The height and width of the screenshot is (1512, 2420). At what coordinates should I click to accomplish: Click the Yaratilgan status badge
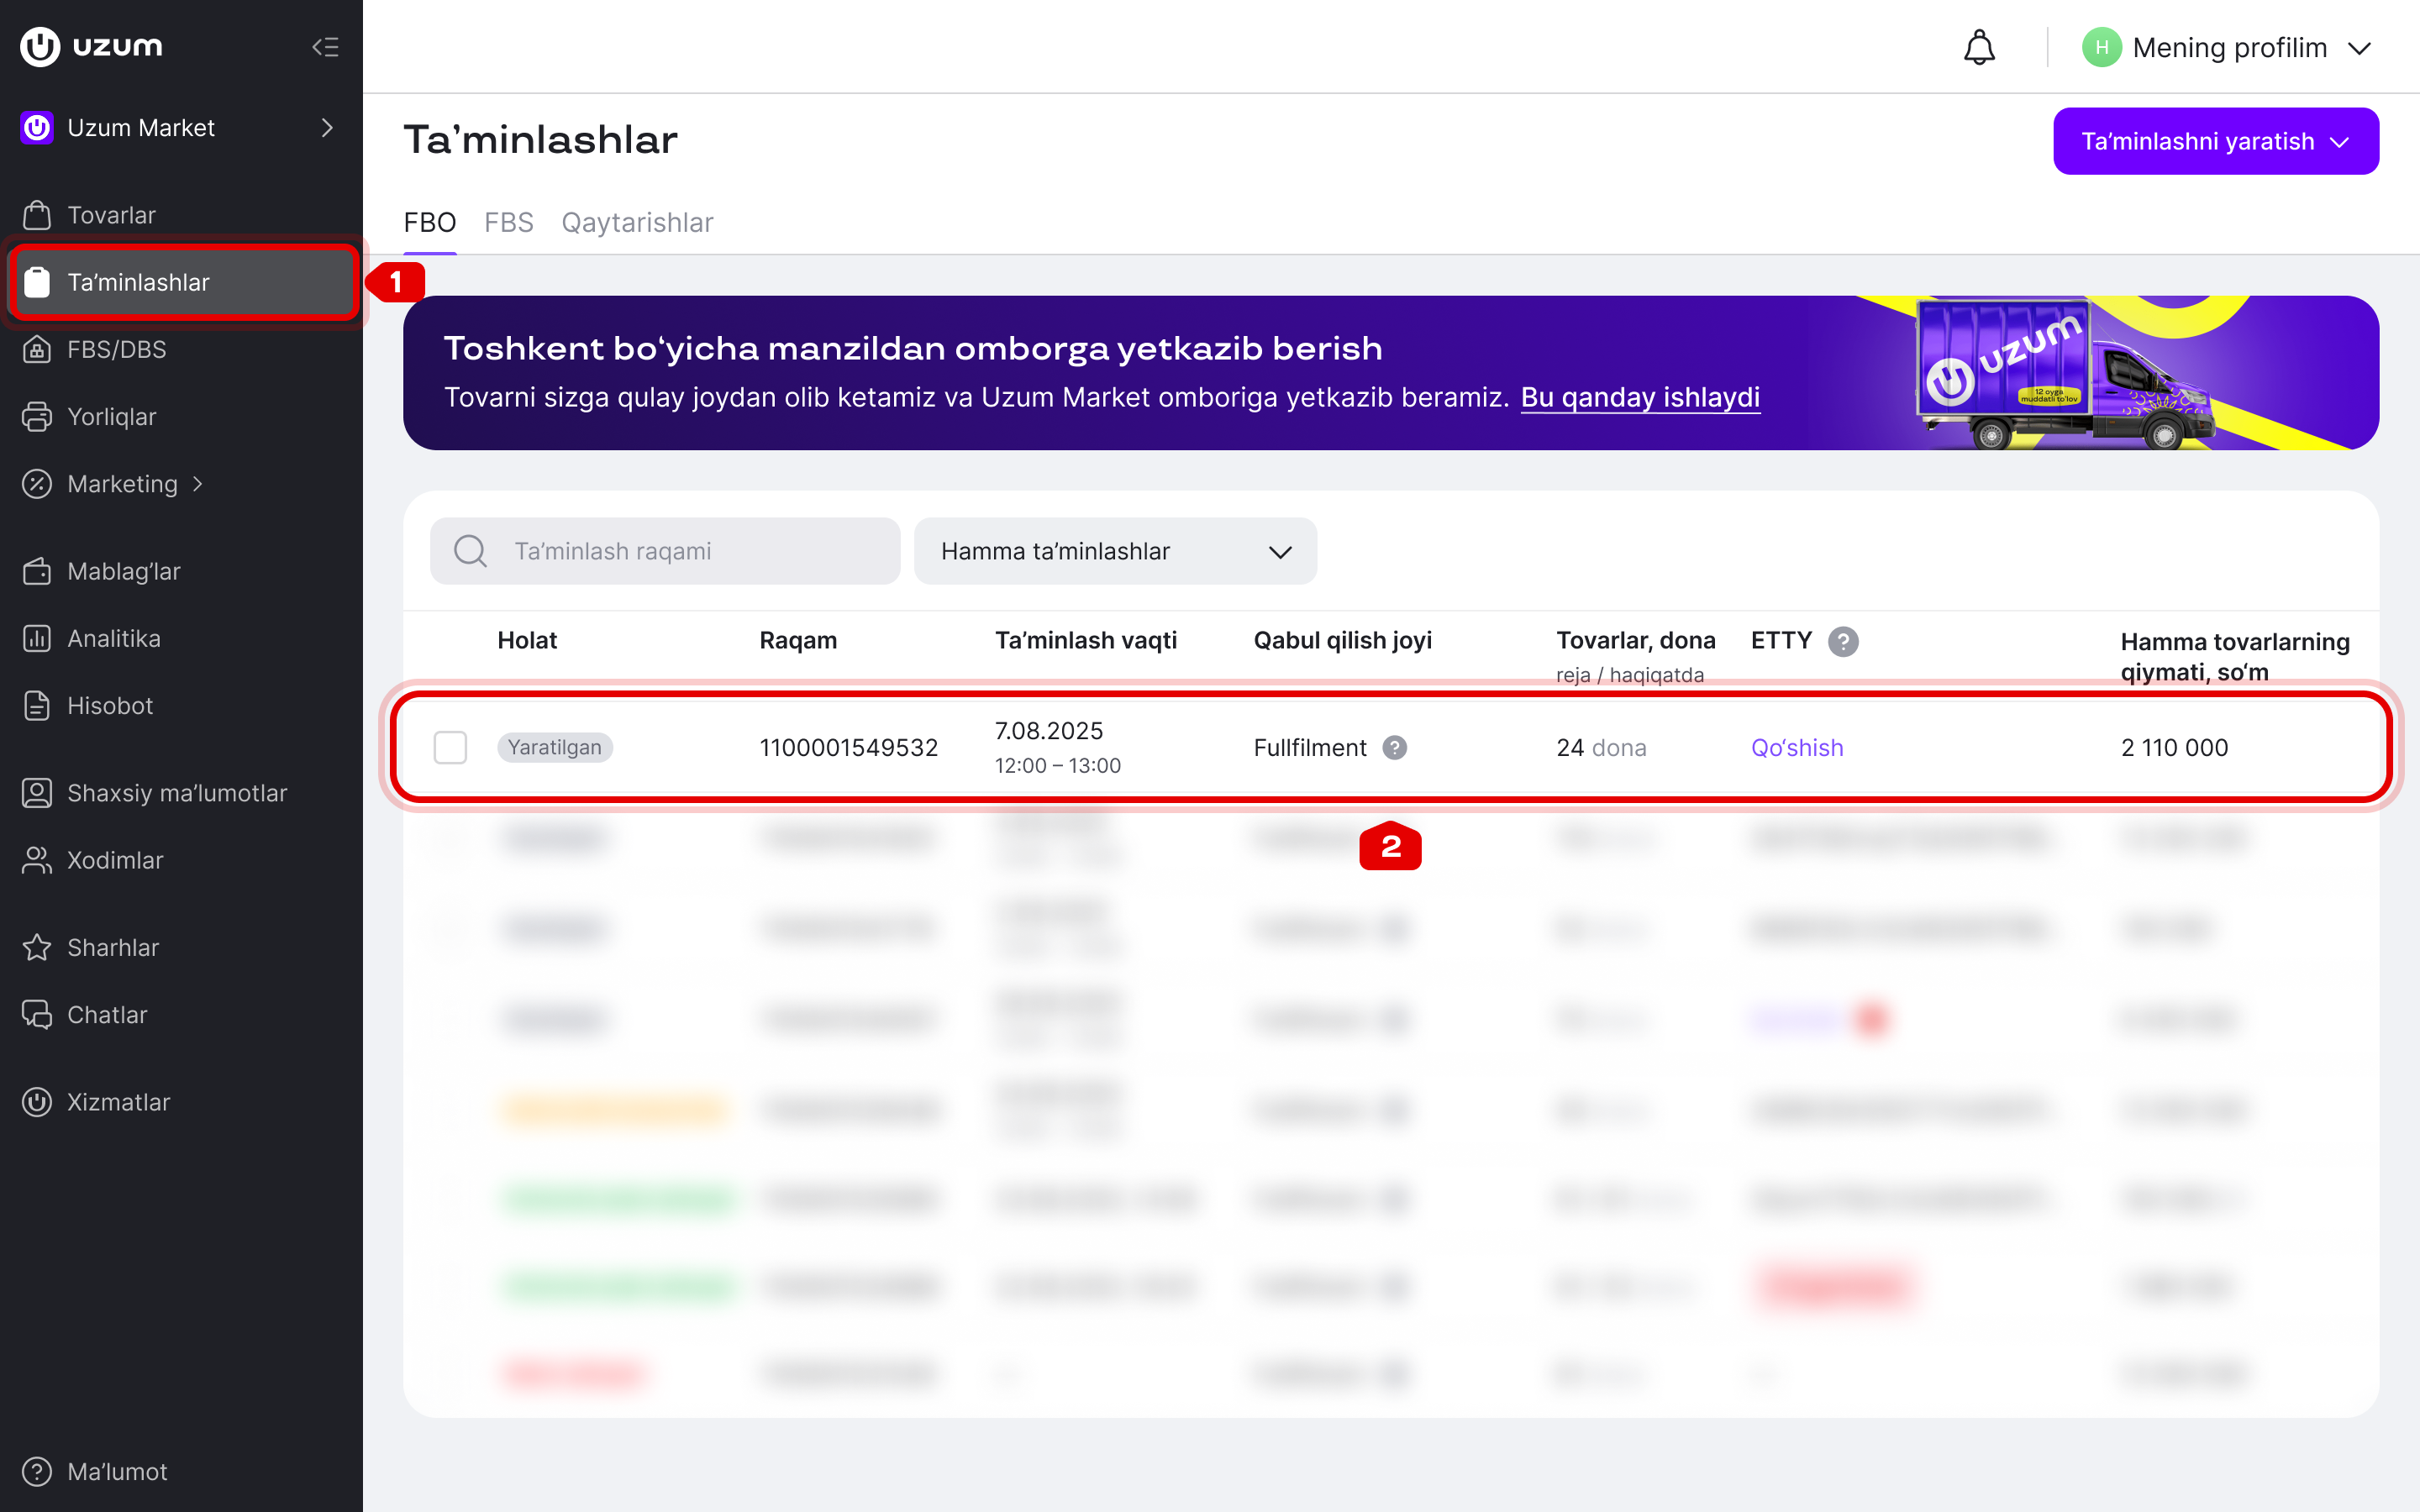pyautogui.click(x=555, y=747)
